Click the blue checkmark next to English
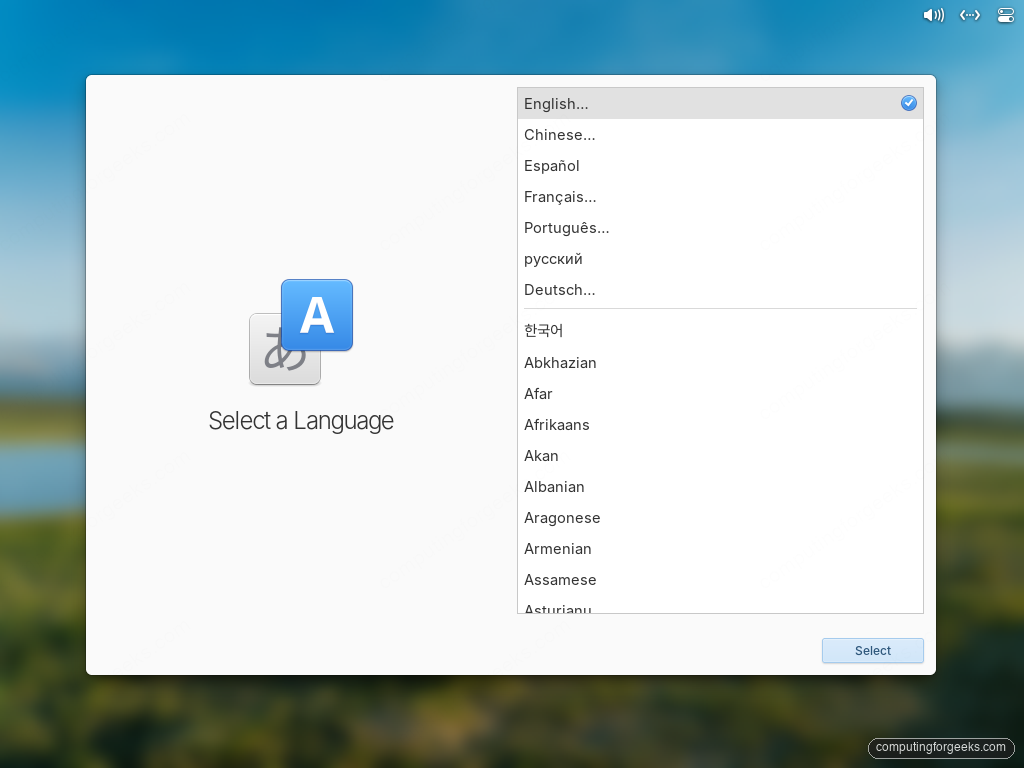 tap(908, 103)
